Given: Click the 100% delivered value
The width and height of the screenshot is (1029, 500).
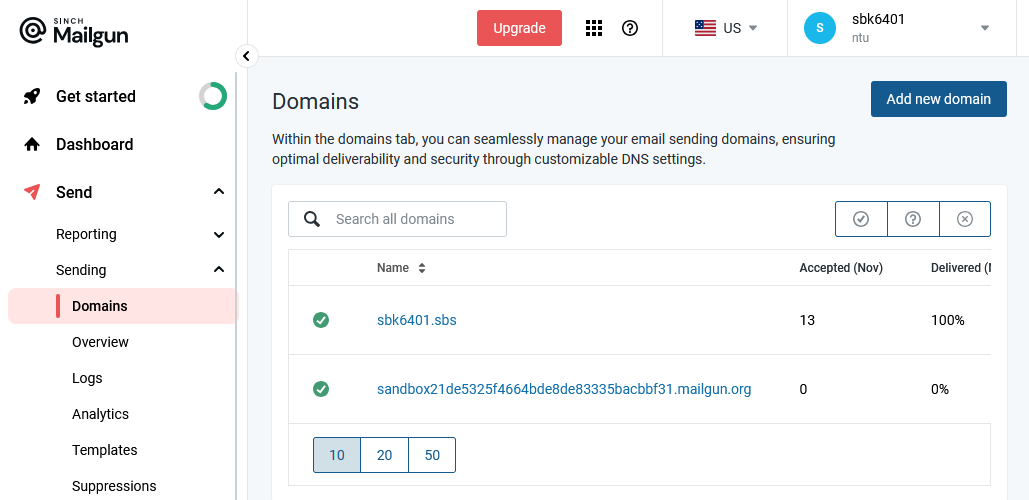Looking at the screenshot, I should 947,320.
